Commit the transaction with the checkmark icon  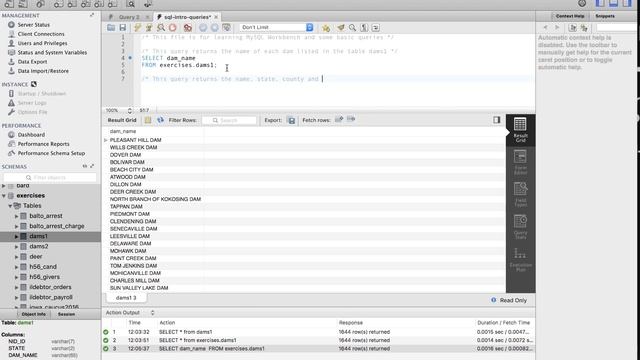point(203,27)
